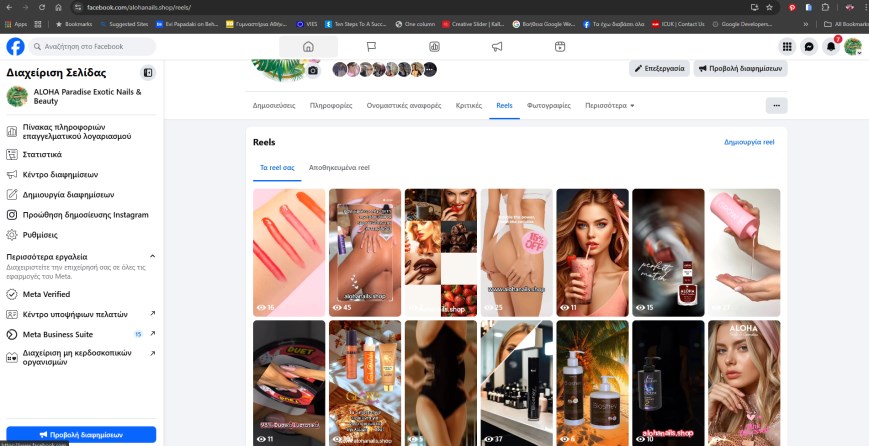Image resolution: width=869 pixels, height=446 pixels.
Task: Go to Home feed icon
Action: pos(308,47)
